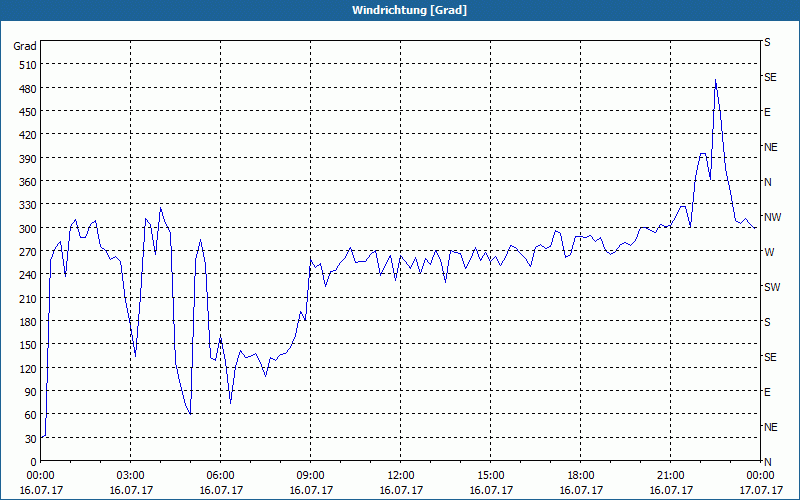Click the 21:00 time axis label

click(x=670, y=476)
